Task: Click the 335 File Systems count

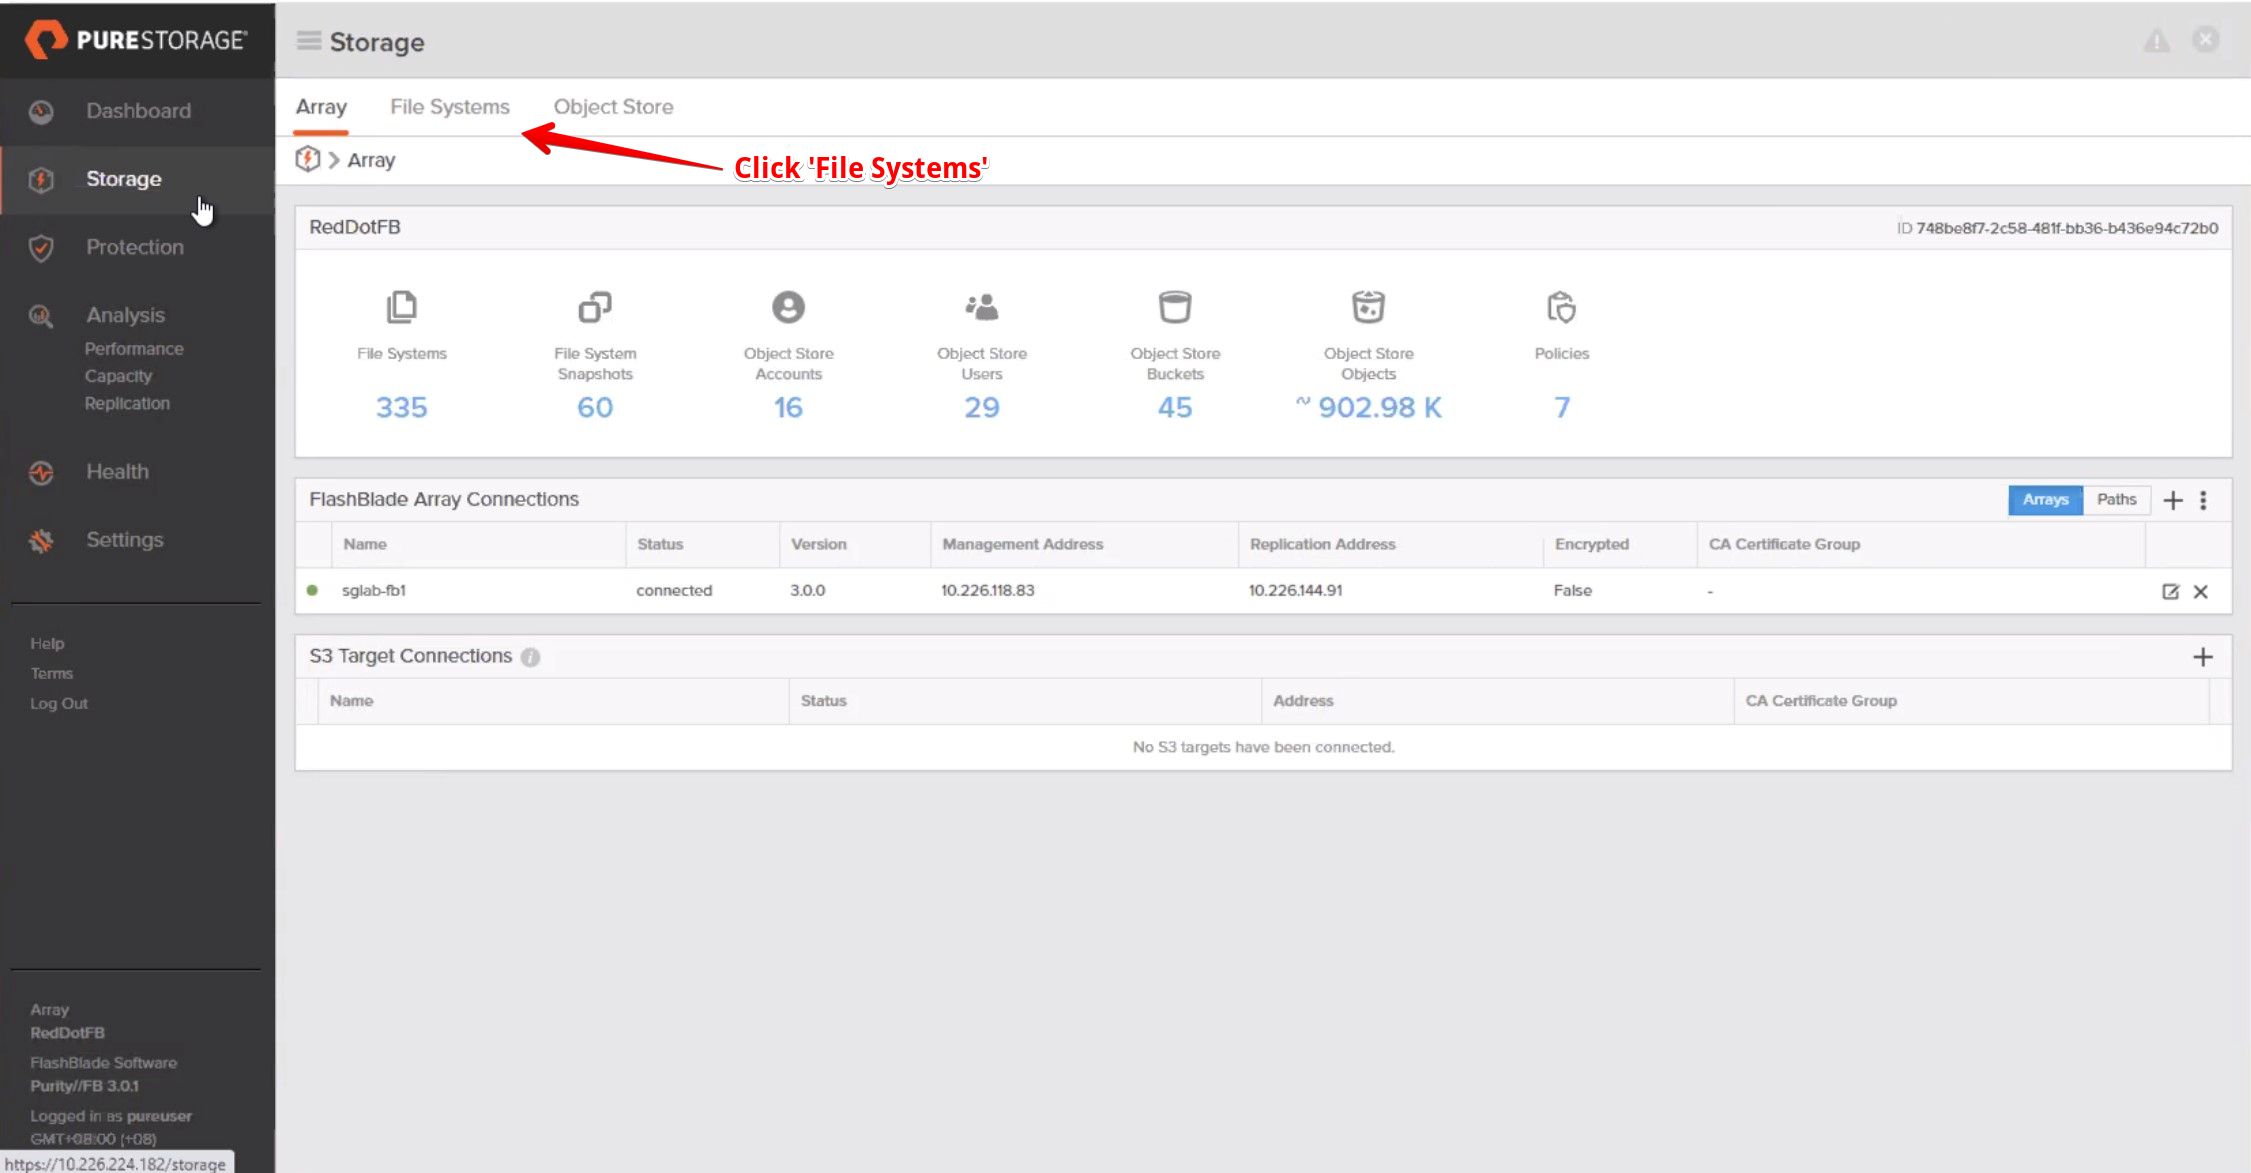Action: tap(401, 407)
